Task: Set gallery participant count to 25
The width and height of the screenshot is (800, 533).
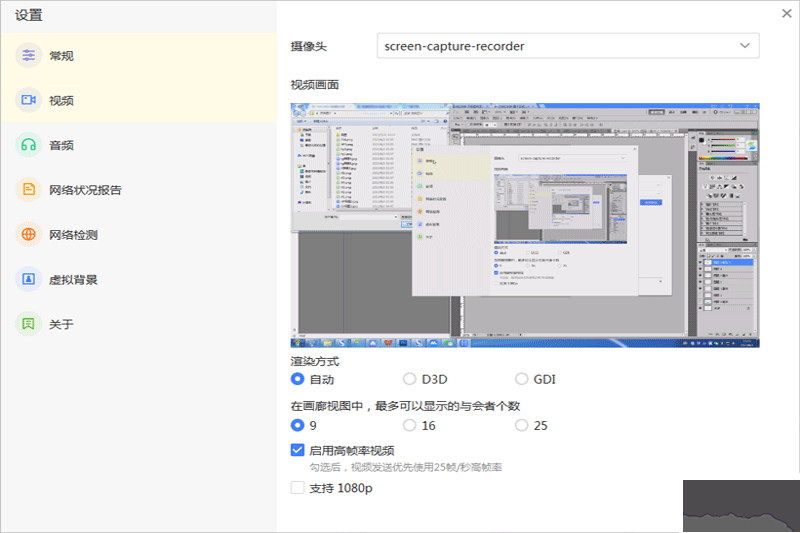Action: [521, 425]
